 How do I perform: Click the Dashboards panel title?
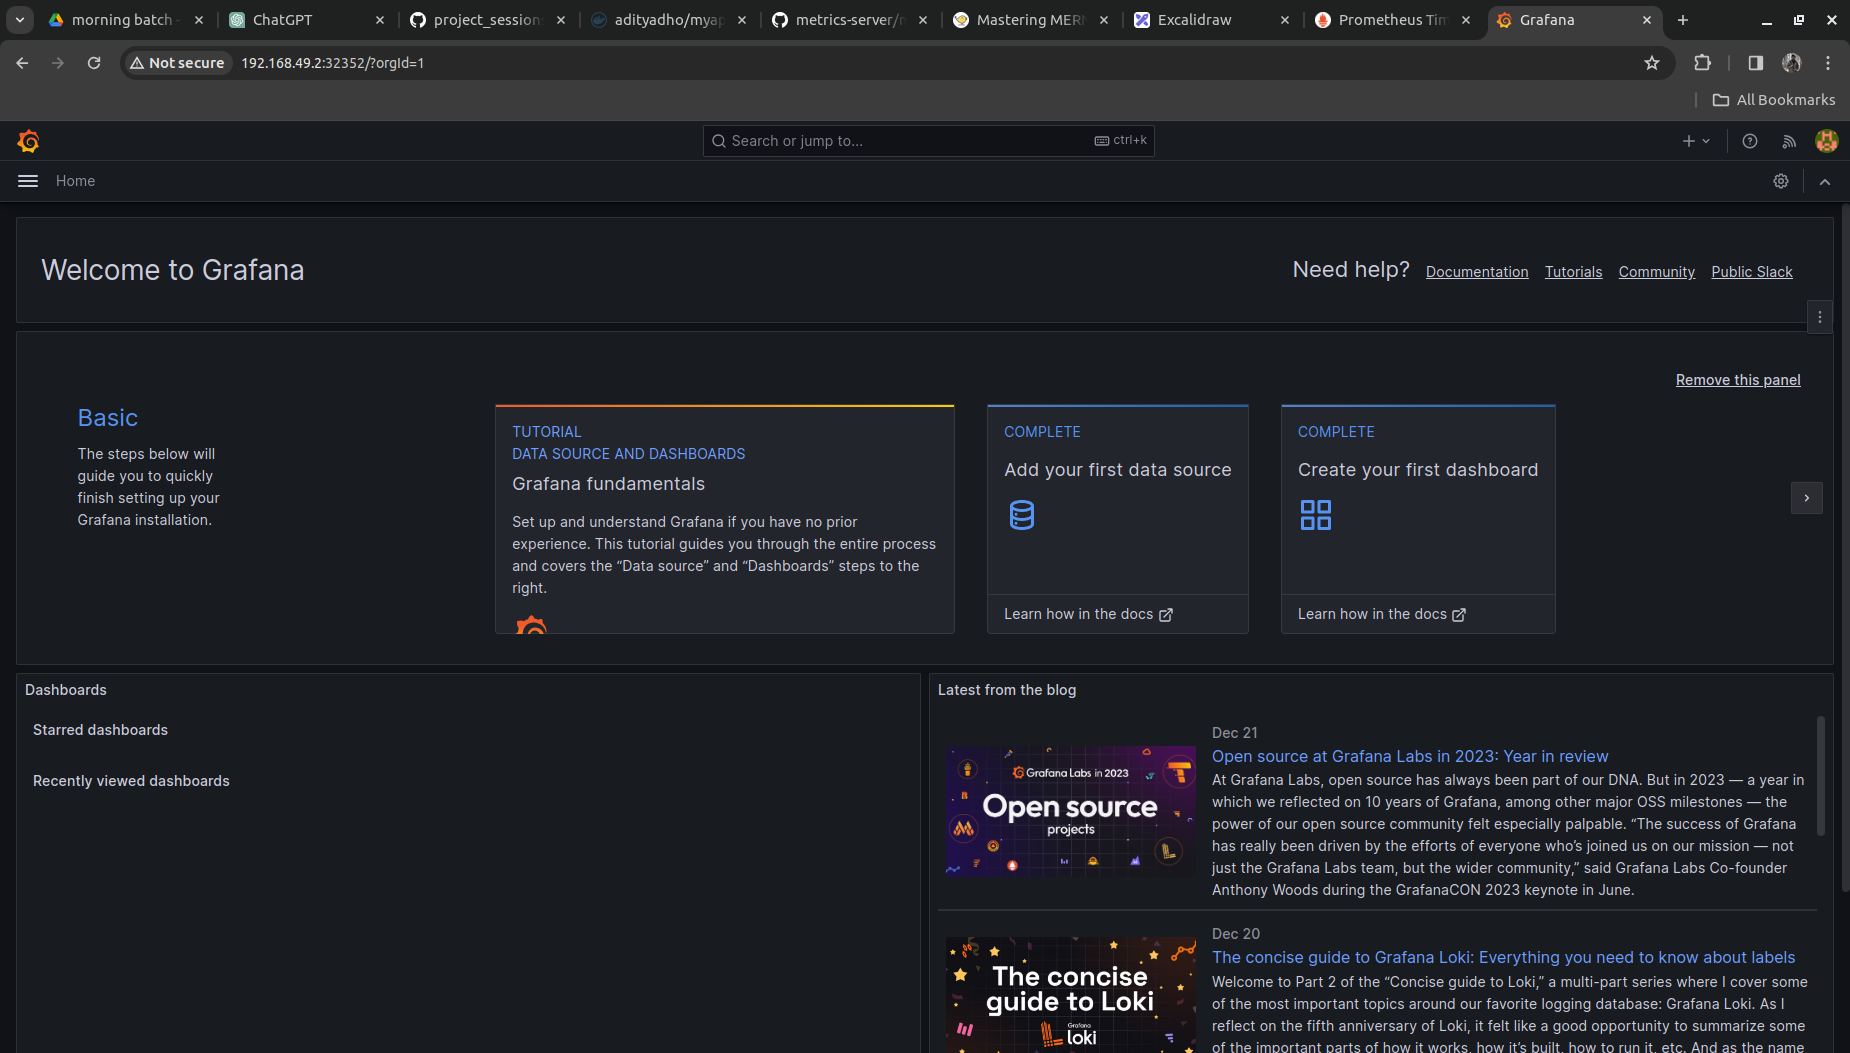66,690
